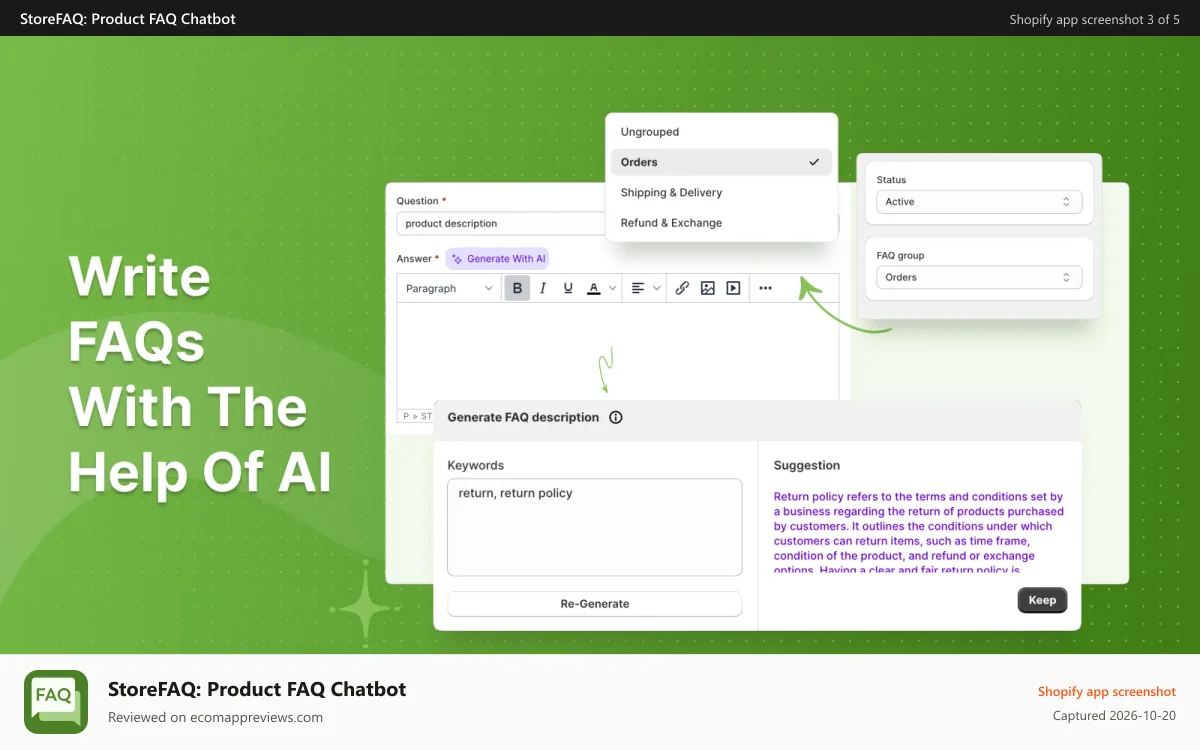Viewport: 1200px width, 750px height.
Task: Click 'Reviewed on ecomappreviews.com' text
Action: click(215, 717)
